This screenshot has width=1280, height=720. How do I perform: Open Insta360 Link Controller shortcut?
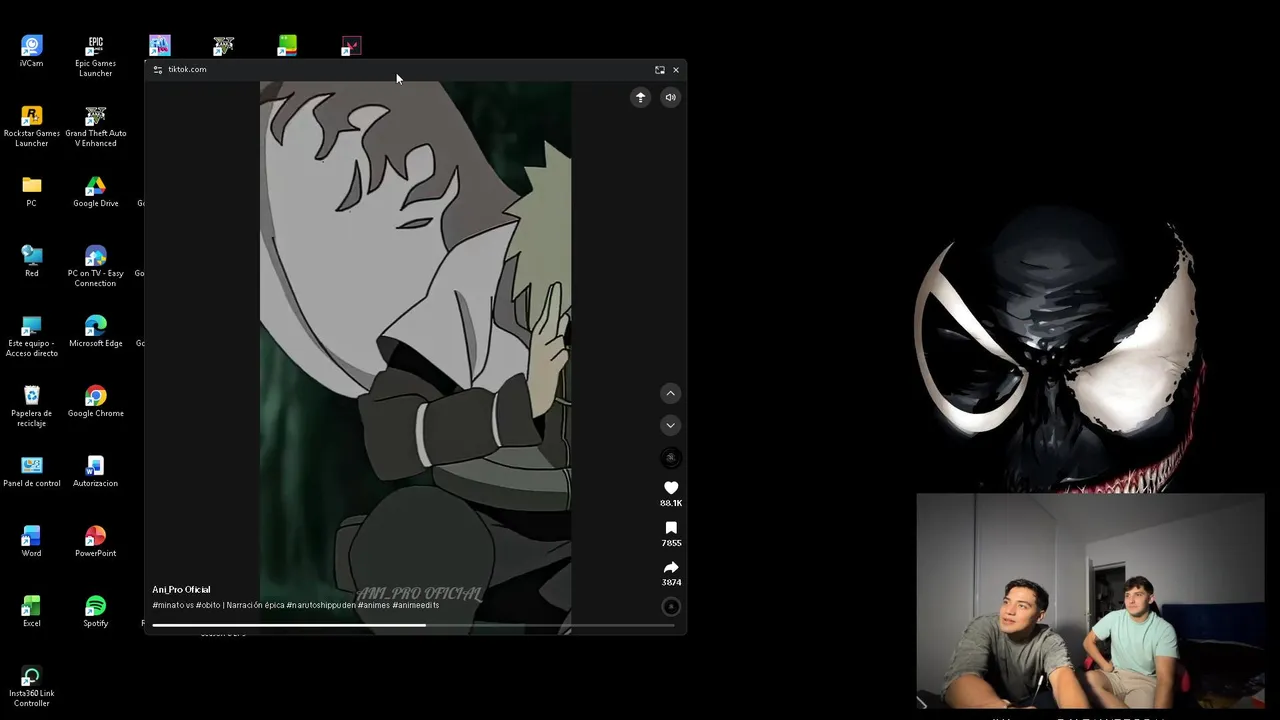[x=32, y=686]
